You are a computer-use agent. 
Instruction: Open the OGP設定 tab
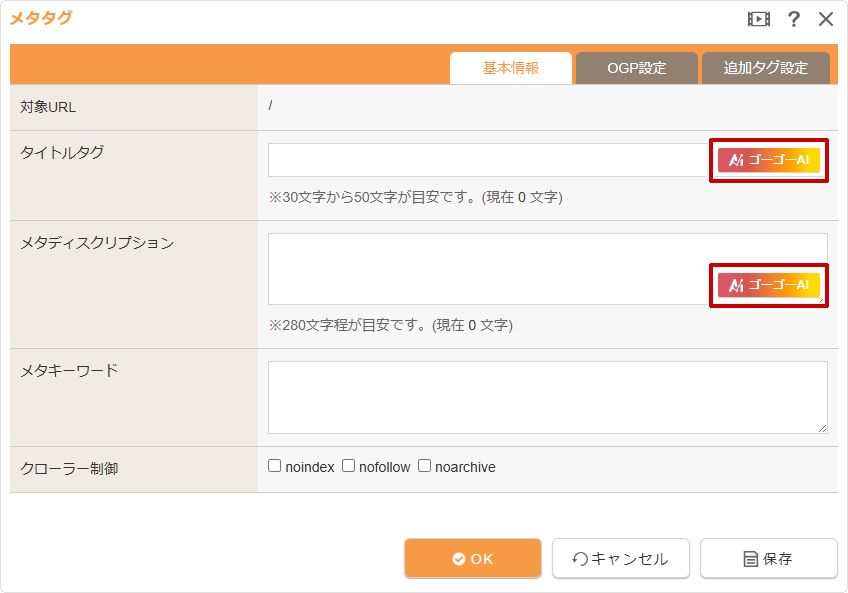click(x=636, y=68)
